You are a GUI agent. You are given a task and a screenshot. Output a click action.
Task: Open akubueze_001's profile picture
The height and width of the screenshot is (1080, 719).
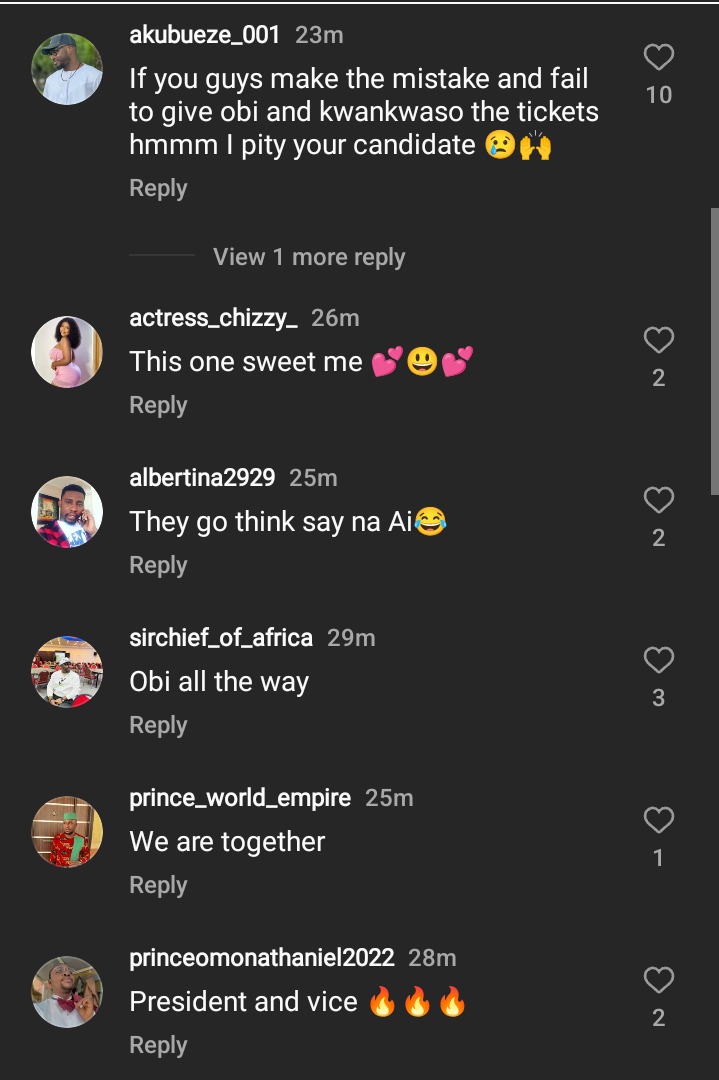(x=67, y=69)
